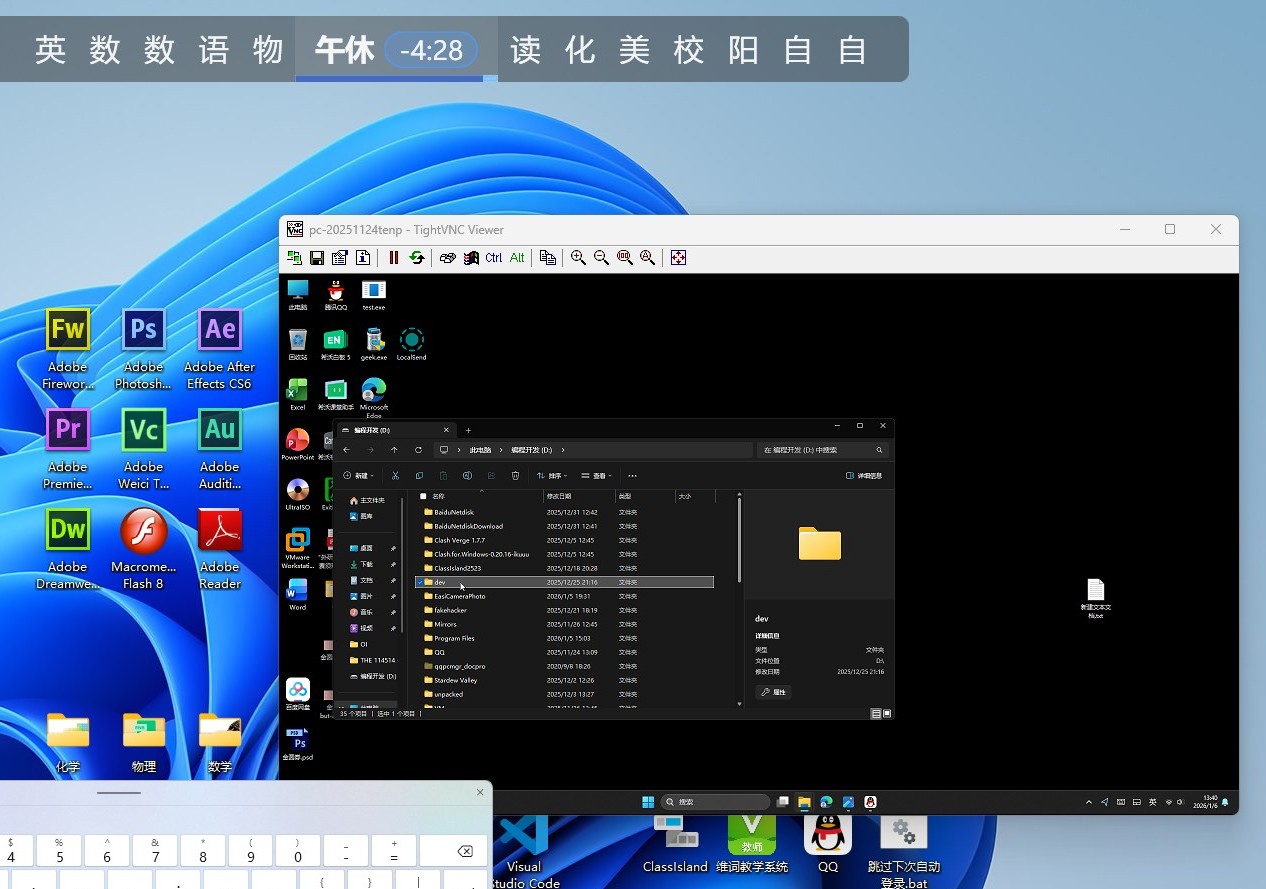The width and height of the screenshot is (1266, 889).
Task: Click the Save session disk icon
Action: (x=317, y=258)
